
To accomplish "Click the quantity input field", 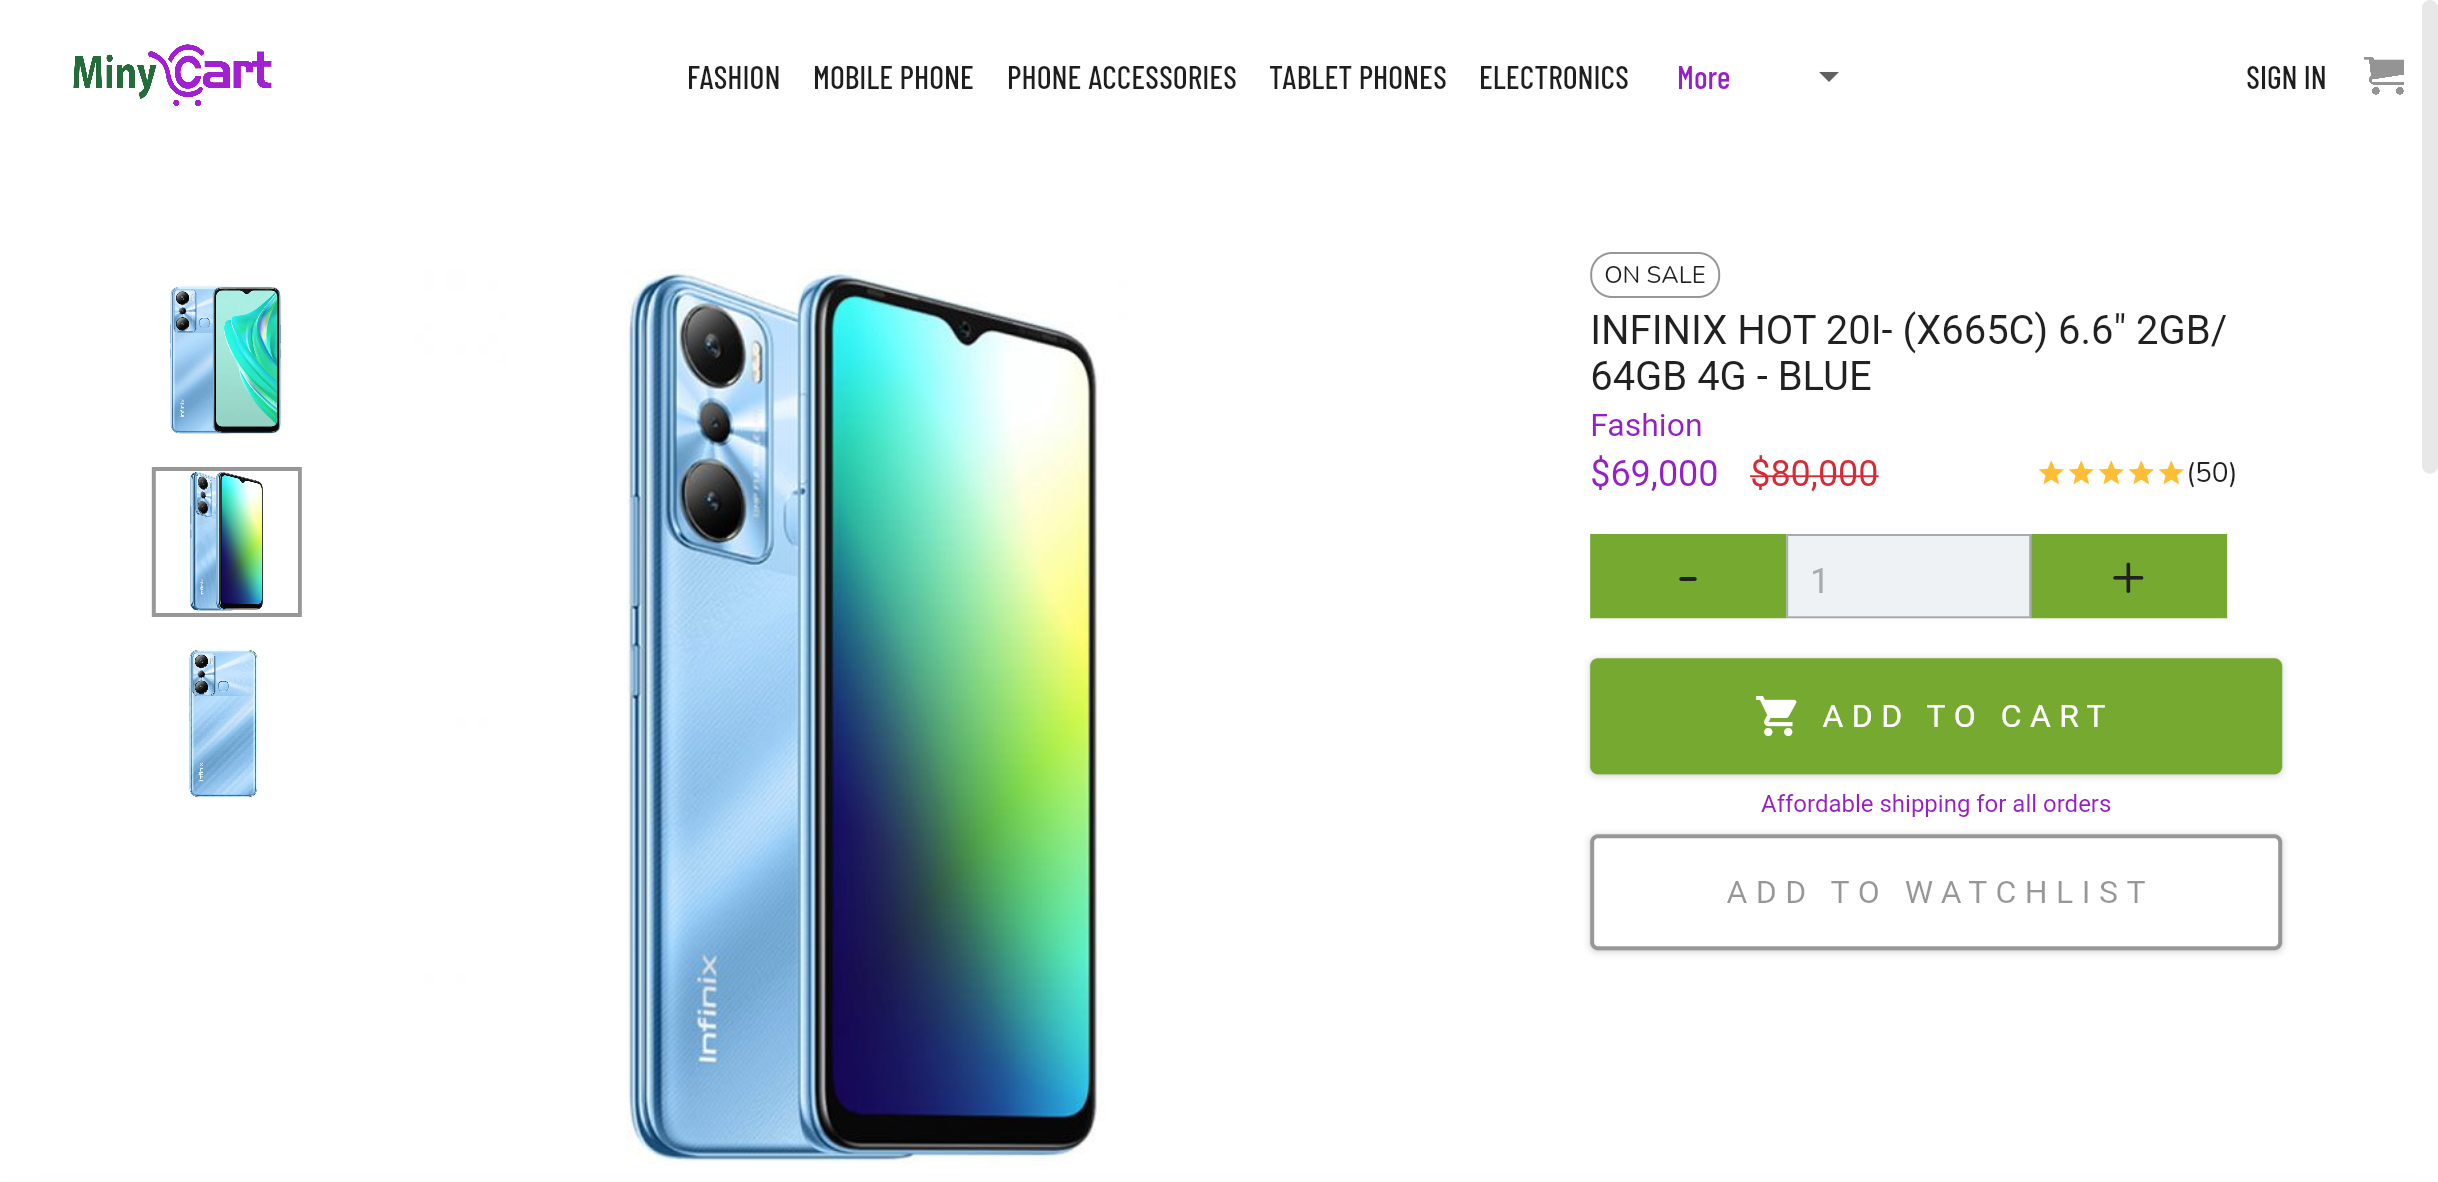I will [x=1908, y=576].
